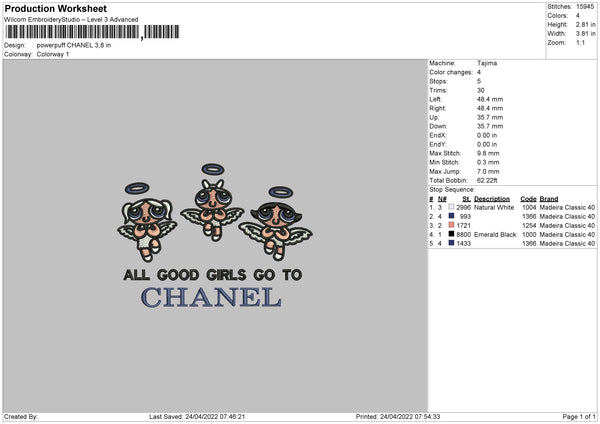Click thread code 1004
This screenshot has height=424, width=600.
pyautogui.click(x=529, y=207)
